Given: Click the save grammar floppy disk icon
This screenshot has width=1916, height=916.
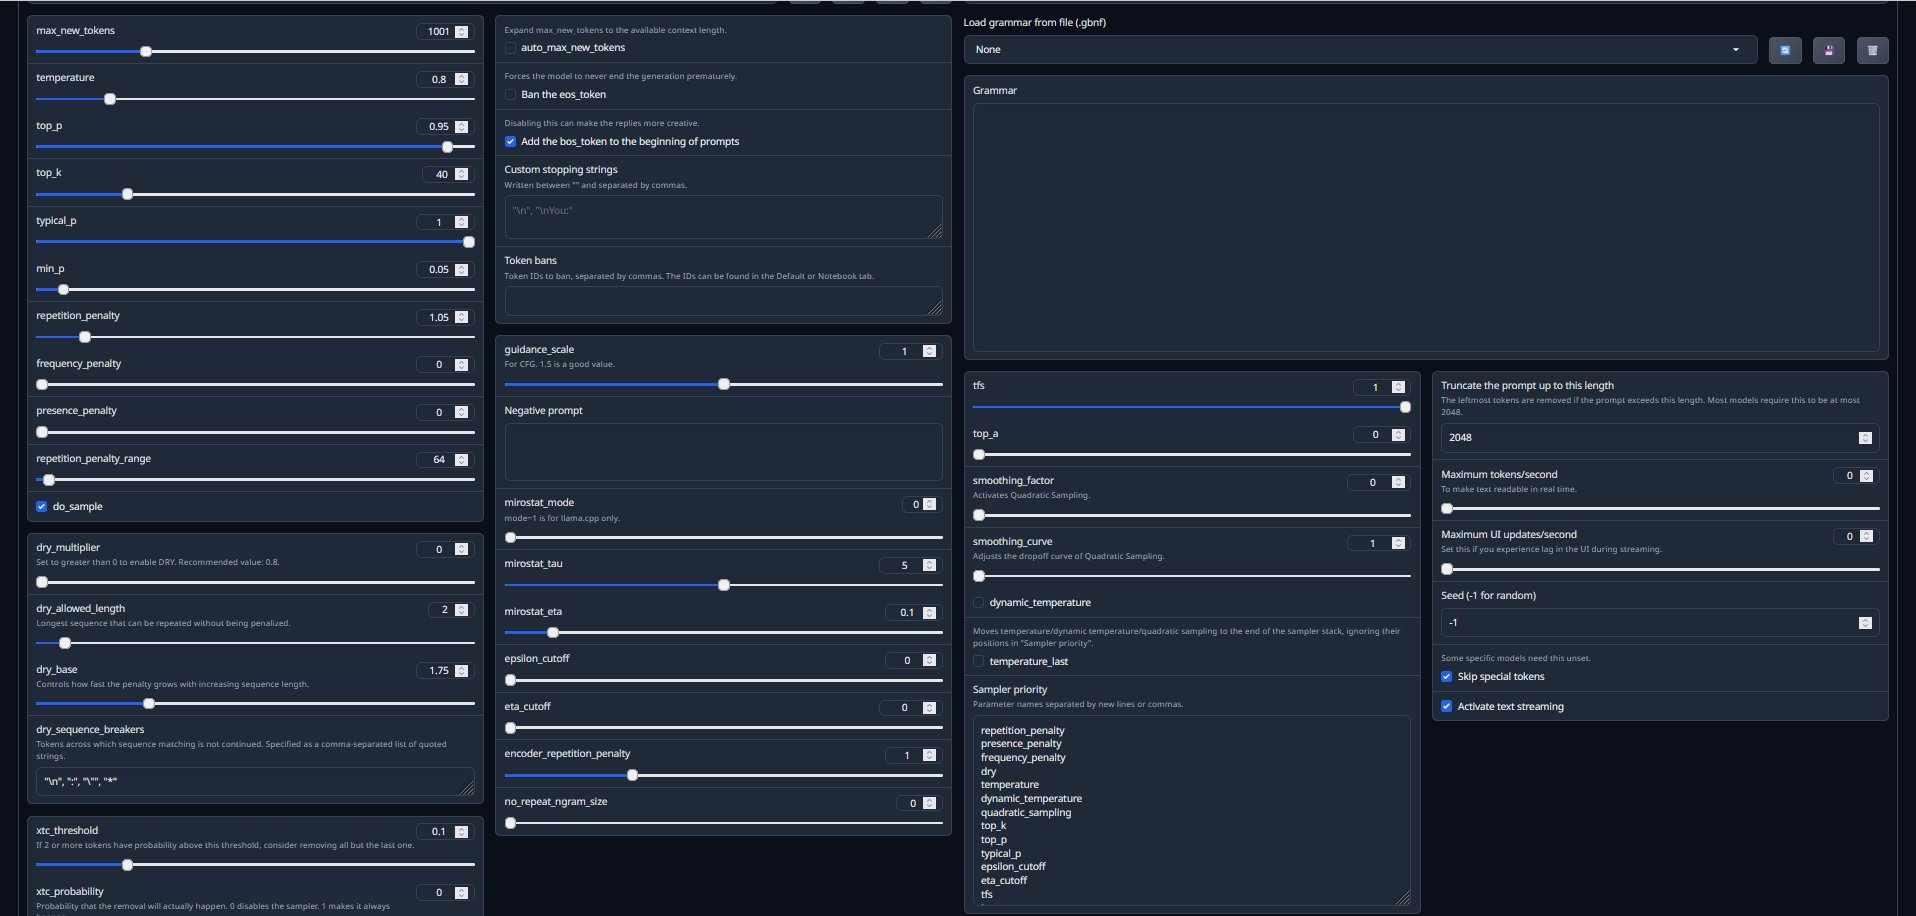Looking at the screenshot, I should coord(1828,50).
